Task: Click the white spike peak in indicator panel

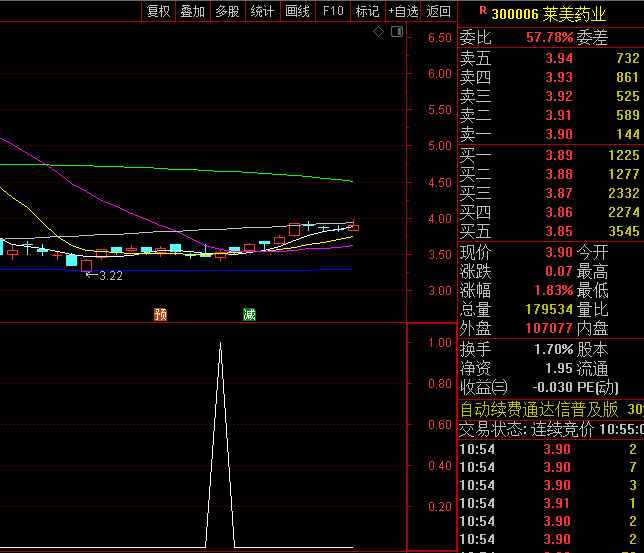Action: coord(220,343)
